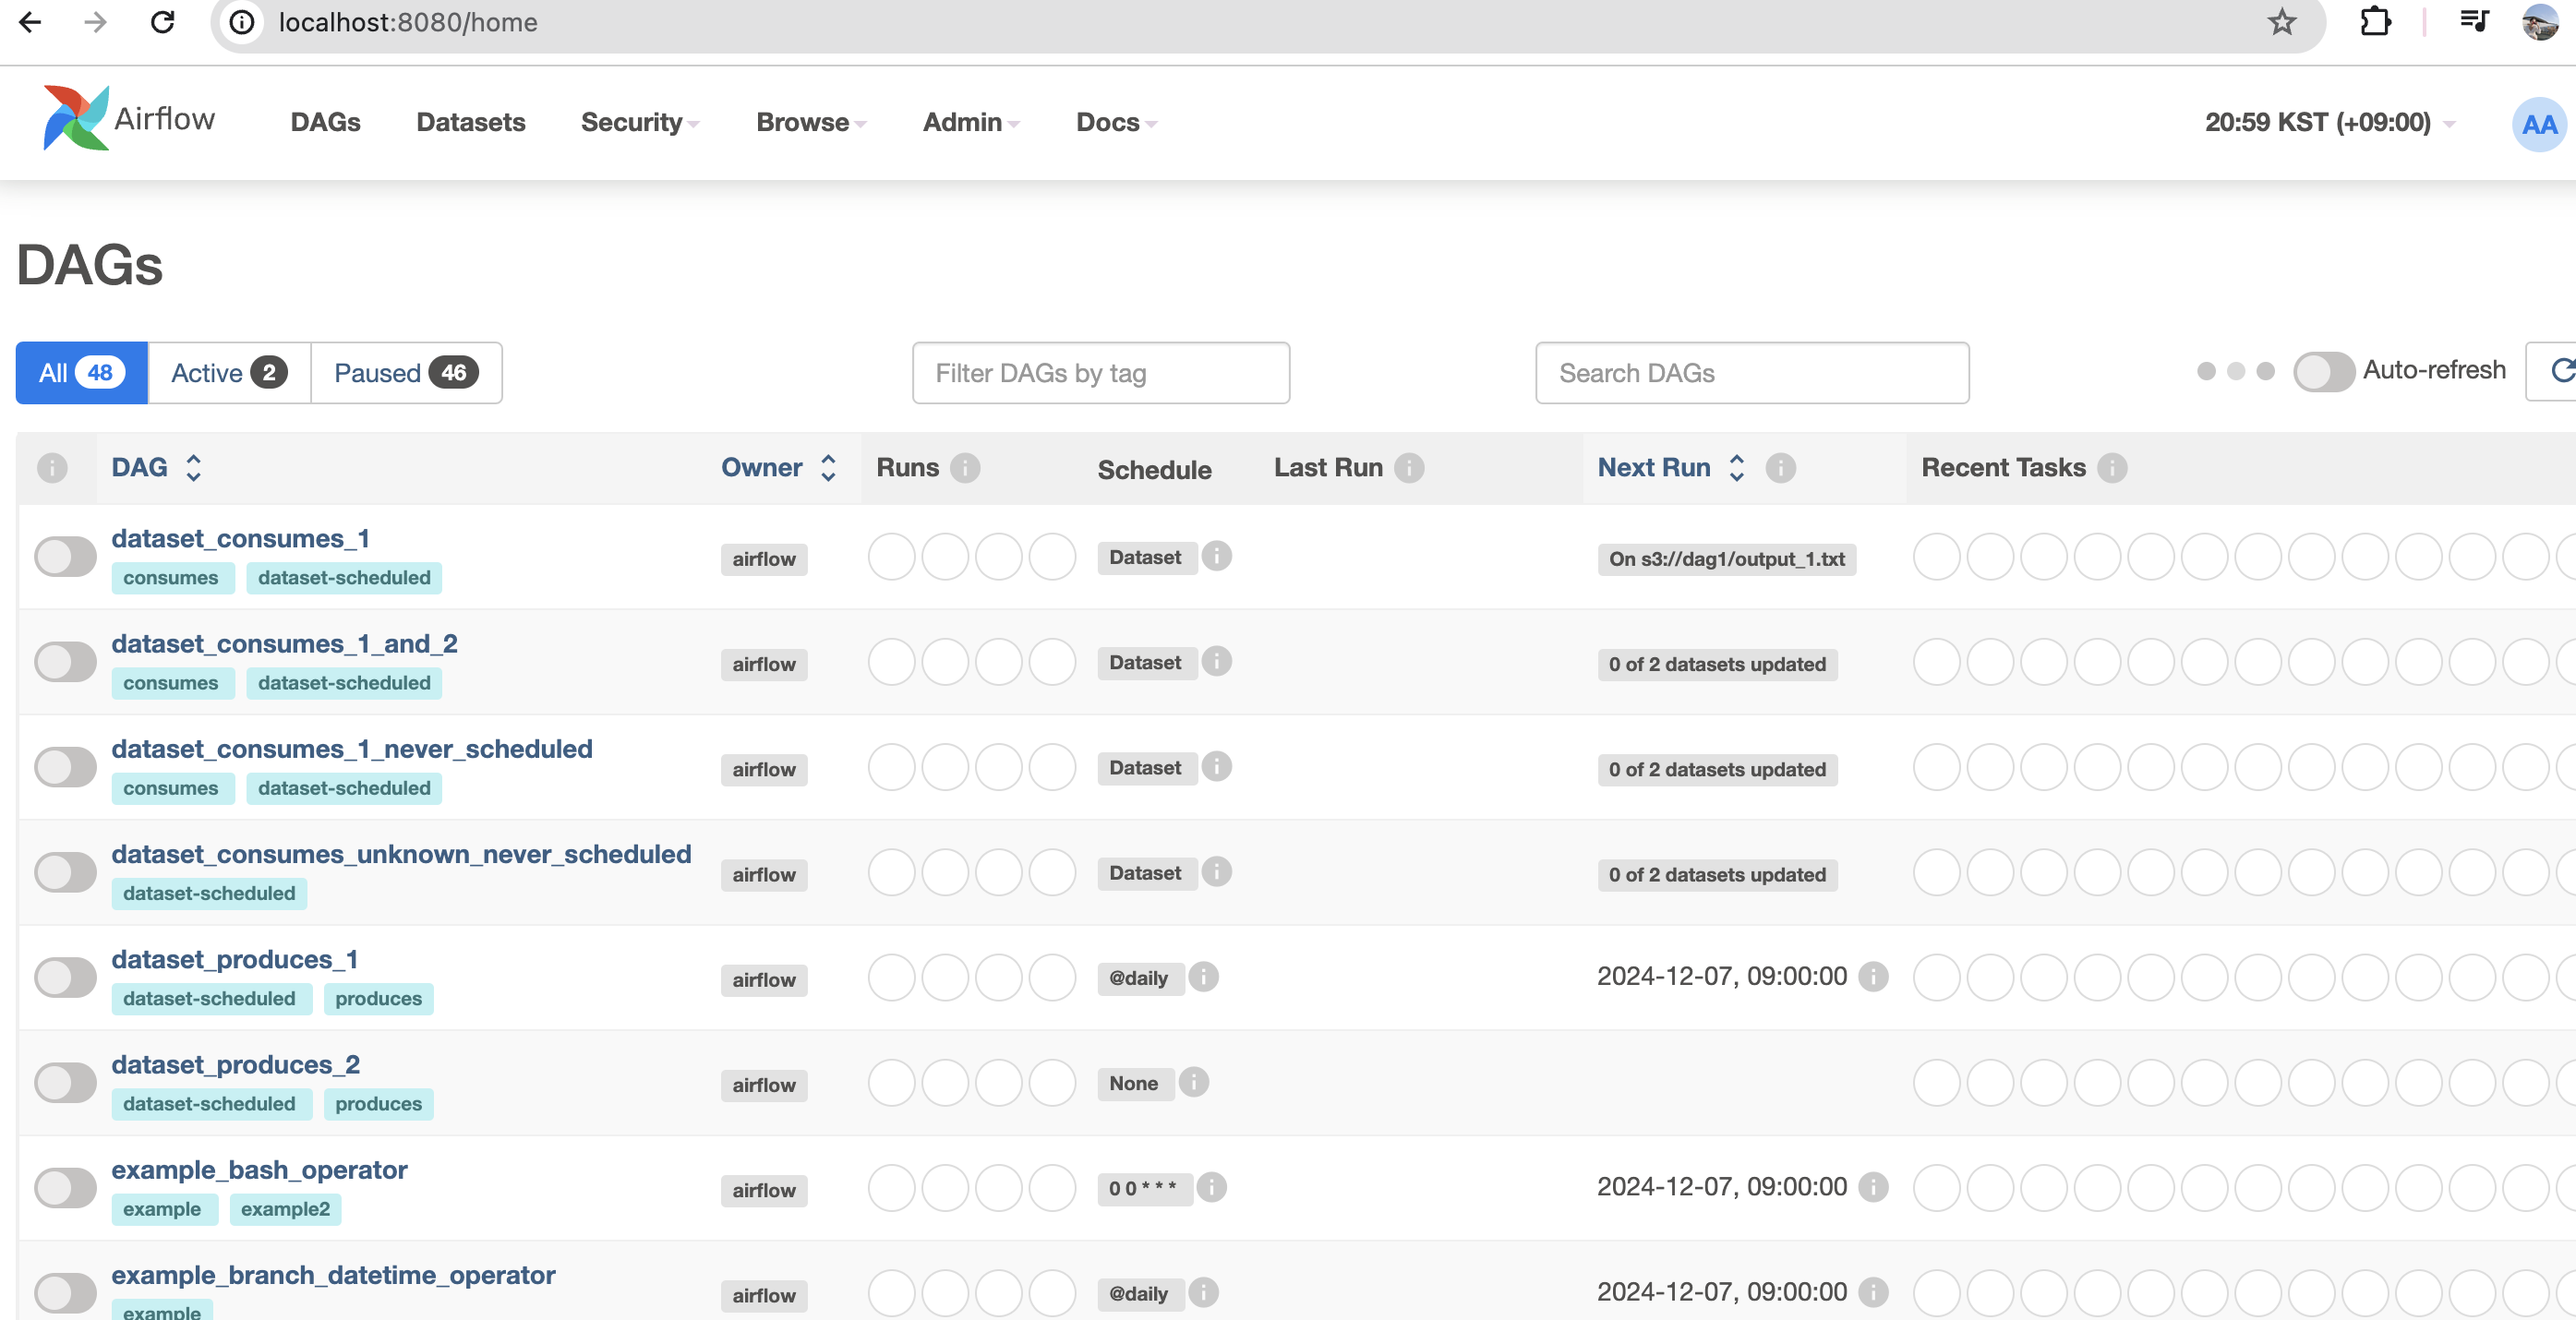Click schedule info icon for dataset_consumes_1
Viewport: 2576px width, 1320px height.
click(x=1216, y=556)
